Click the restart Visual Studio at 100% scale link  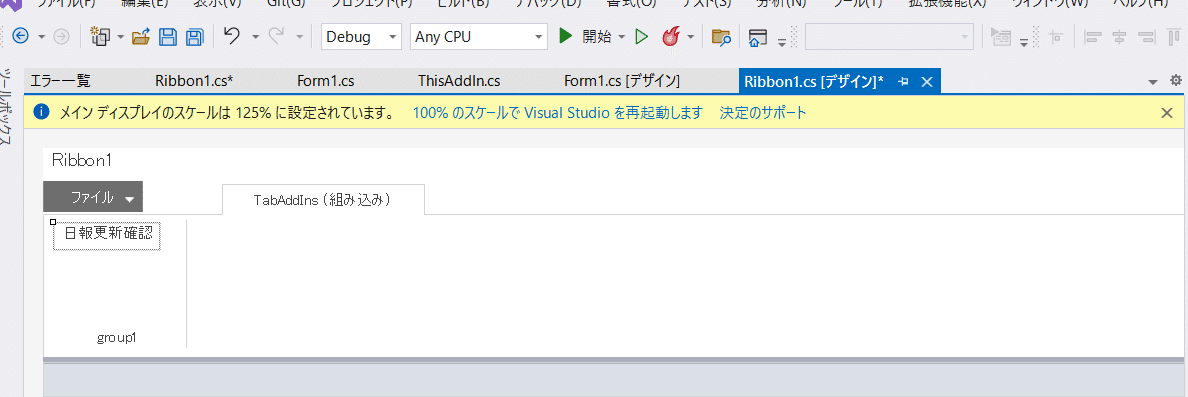click(x=558, y=113)
